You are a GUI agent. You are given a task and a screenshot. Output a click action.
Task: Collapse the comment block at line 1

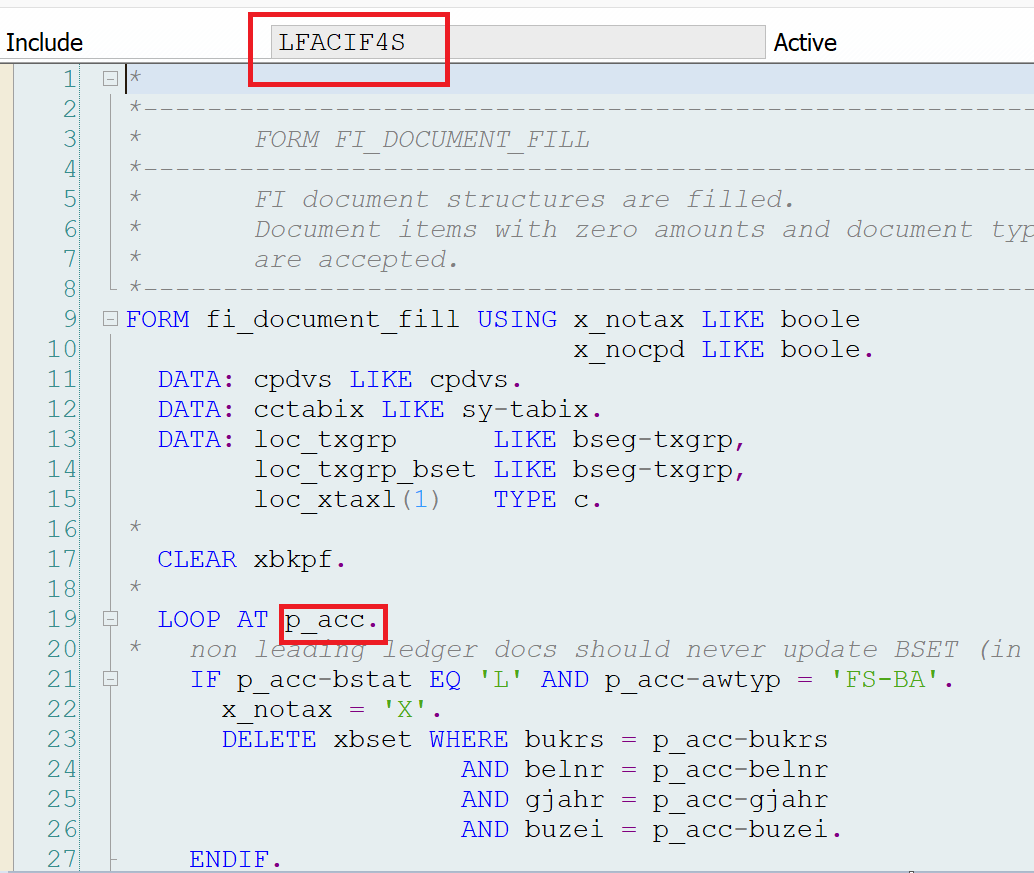110,79
